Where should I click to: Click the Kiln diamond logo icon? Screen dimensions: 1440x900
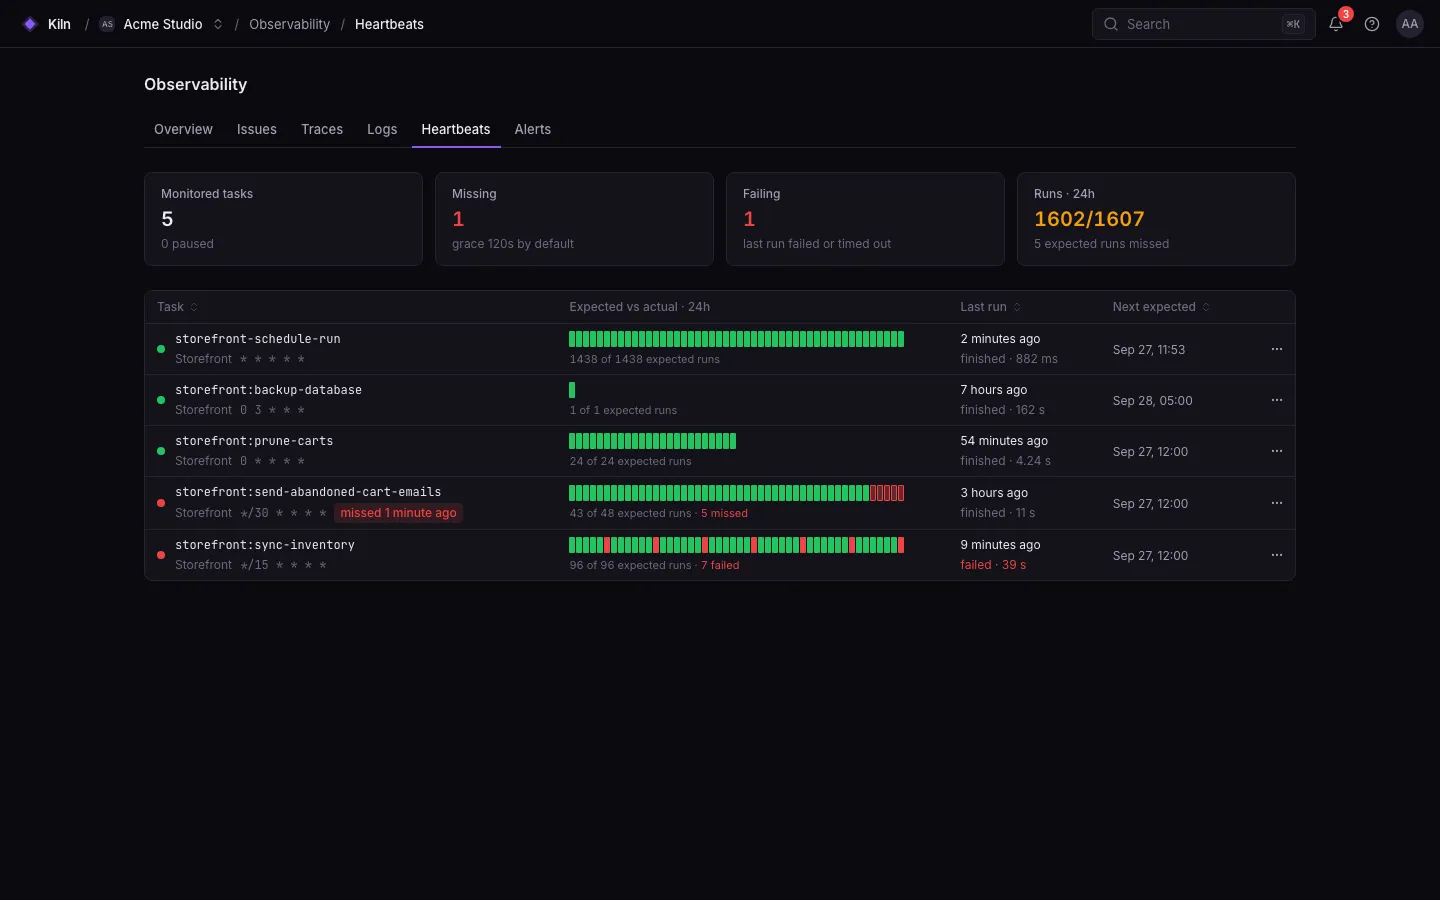pos(30,24)
